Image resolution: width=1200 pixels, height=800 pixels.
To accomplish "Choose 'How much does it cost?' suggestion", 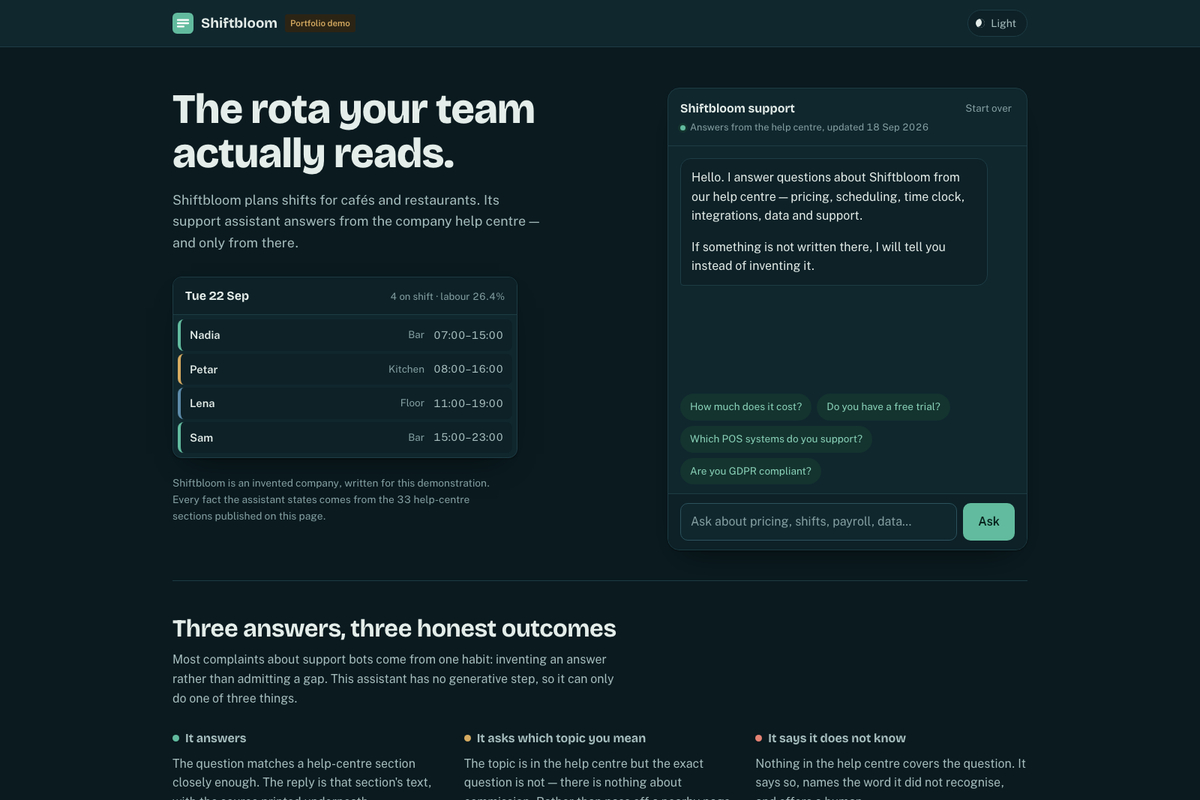I will (746, 407).
